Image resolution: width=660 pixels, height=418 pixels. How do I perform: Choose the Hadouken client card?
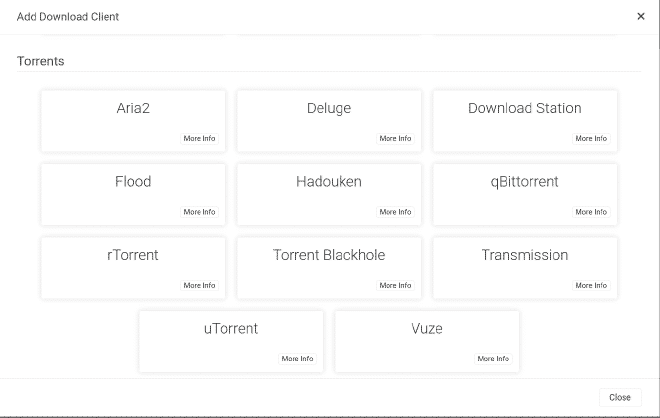click(x=329, y=194)
